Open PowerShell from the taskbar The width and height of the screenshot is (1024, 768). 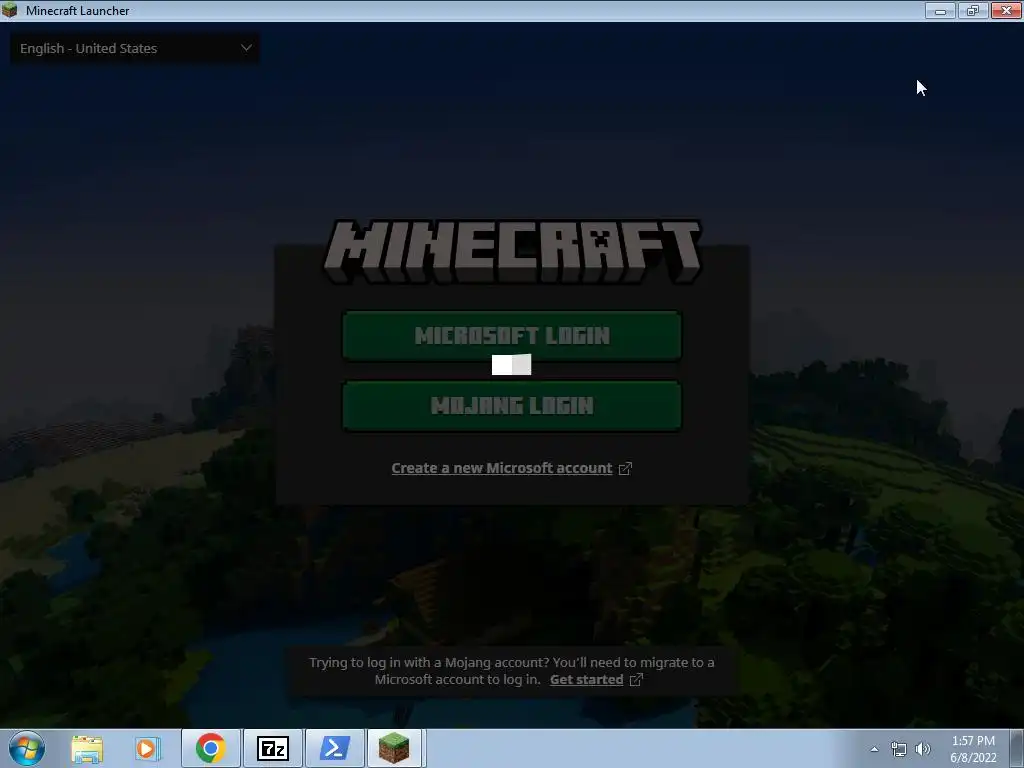[334, 748]
